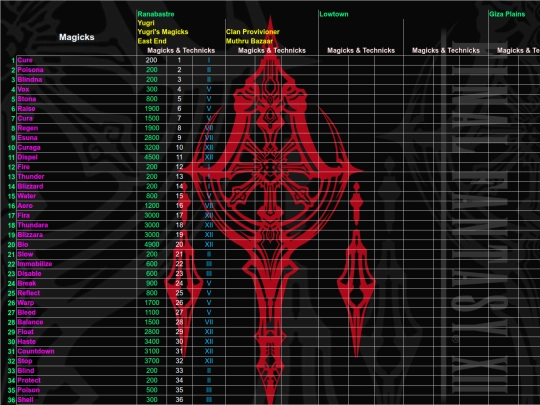Click the 4500 price for Dispel
Screen dimensions: 540x405
coord(152,157)
